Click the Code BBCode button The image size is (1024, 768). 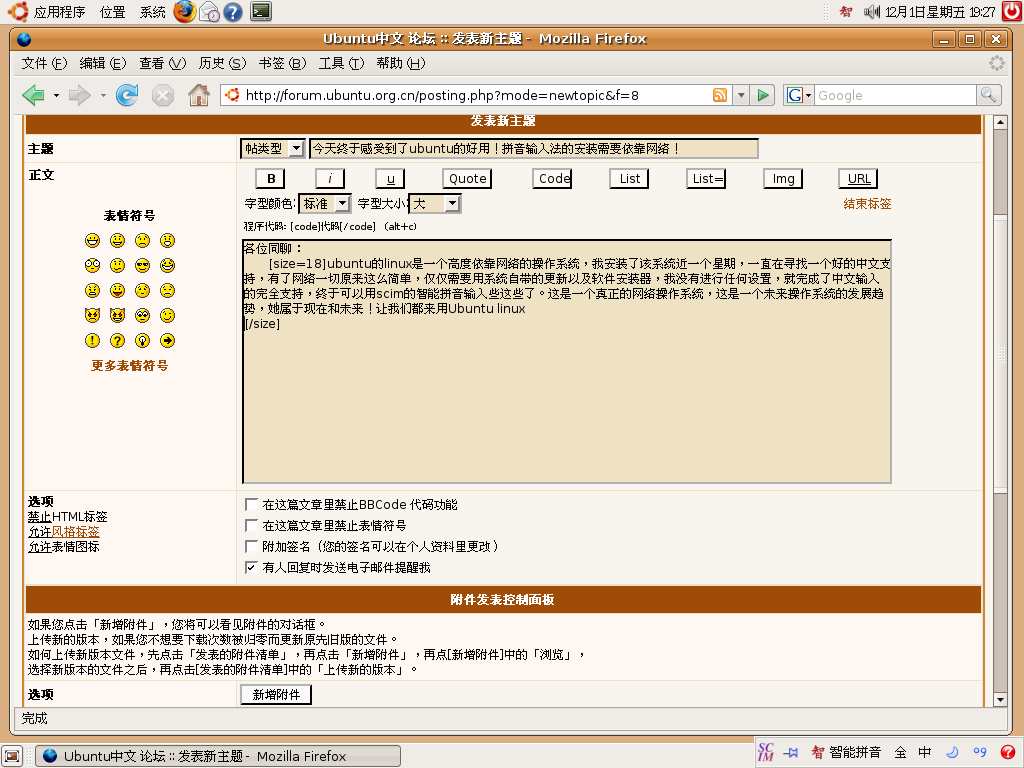(554, 178)
